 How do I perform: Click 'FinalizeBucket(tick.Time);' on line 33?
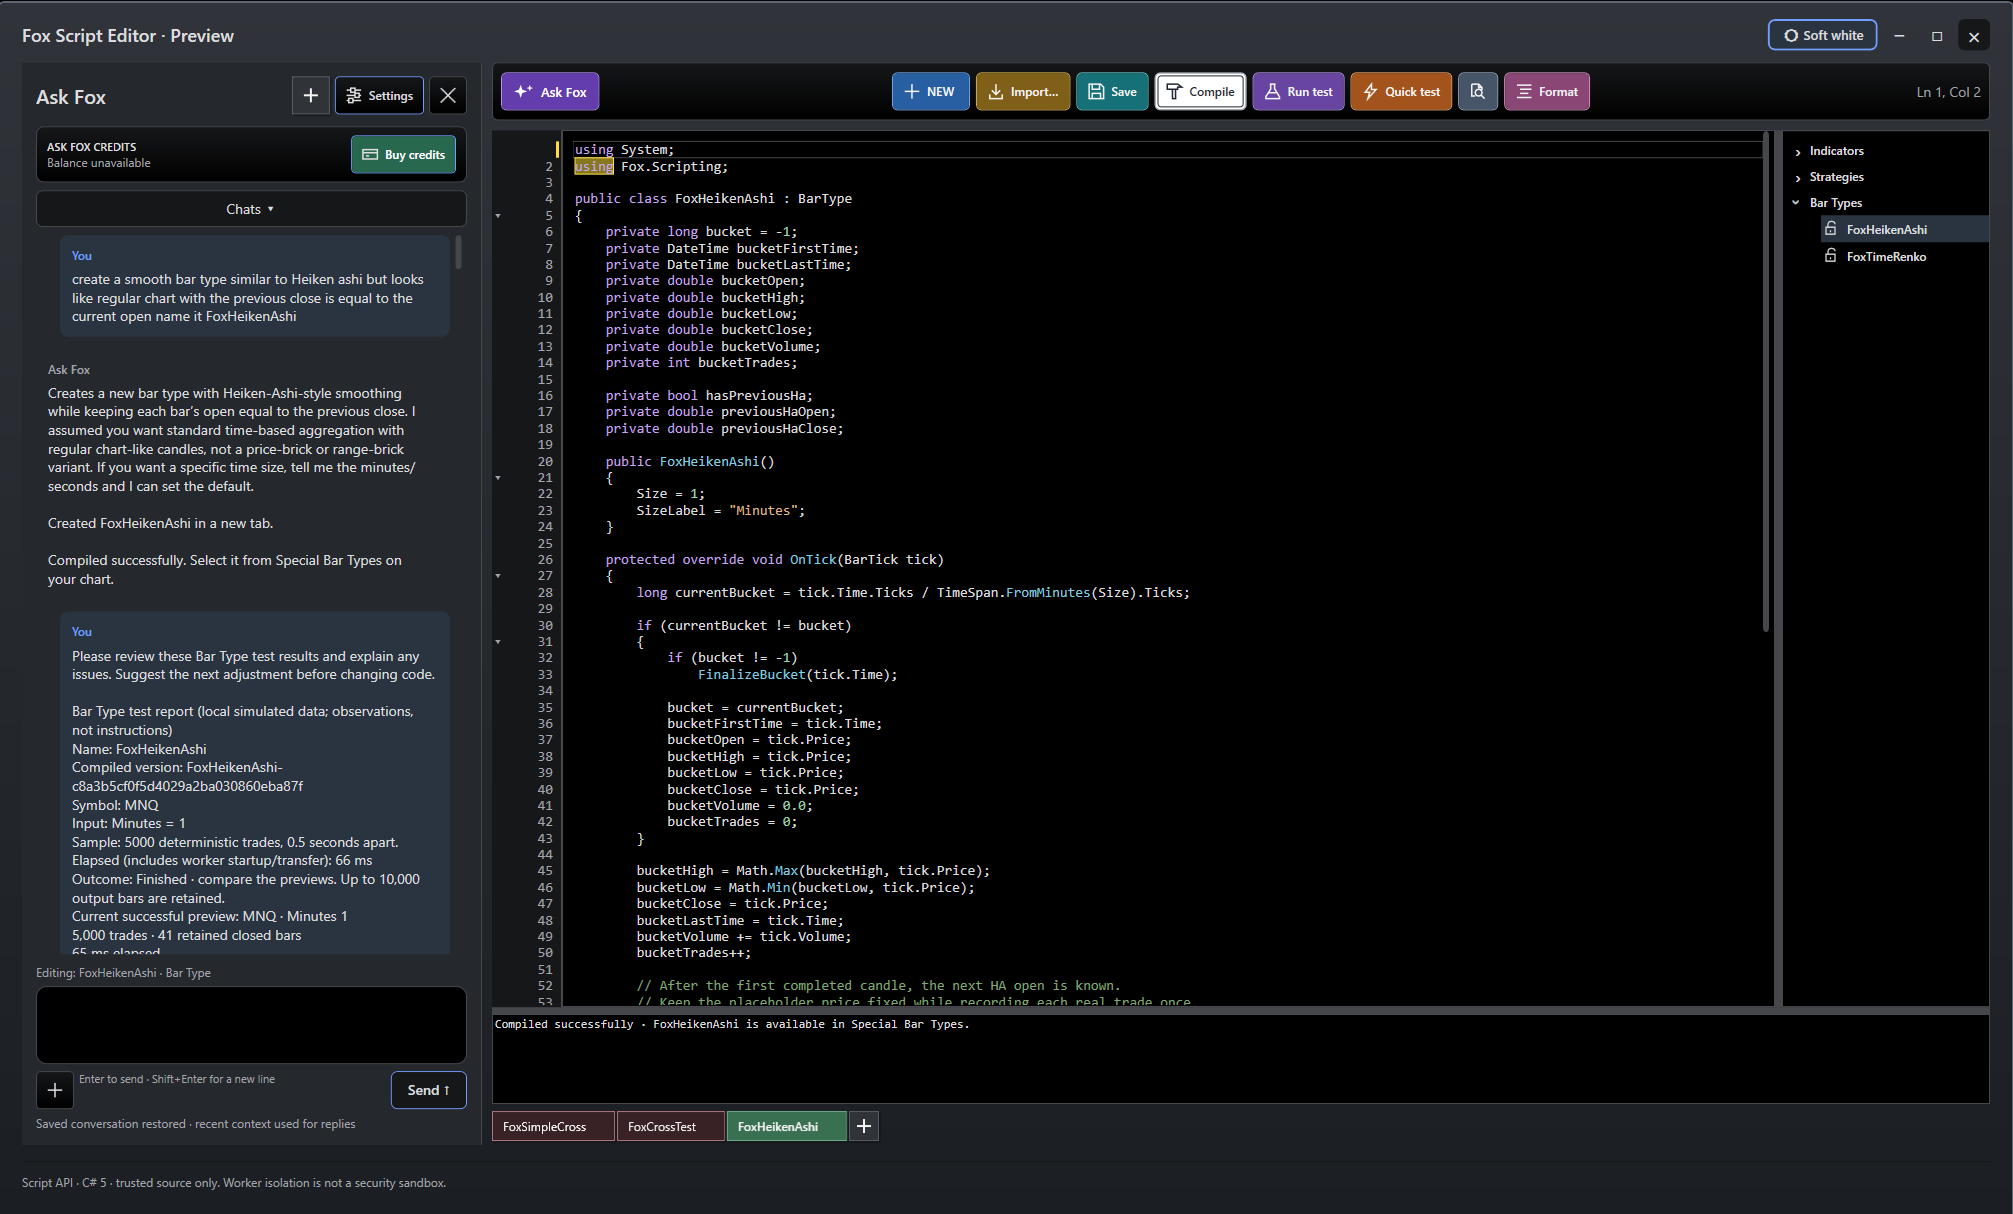point(797,675)
